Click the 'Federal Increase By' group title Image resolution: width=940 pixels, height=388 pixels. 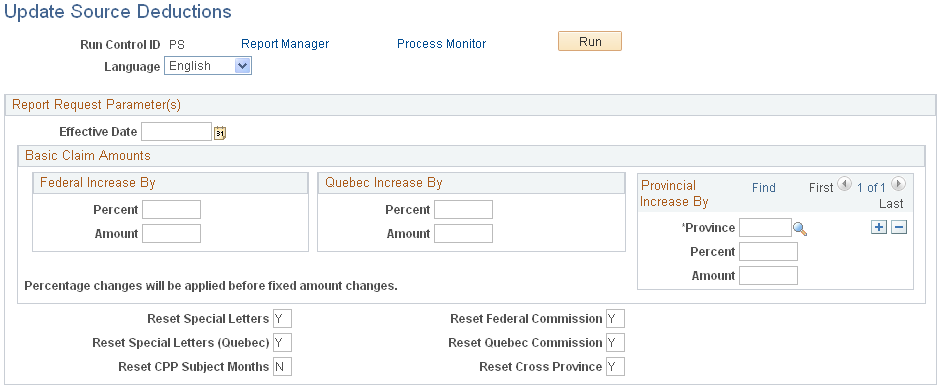98,183
